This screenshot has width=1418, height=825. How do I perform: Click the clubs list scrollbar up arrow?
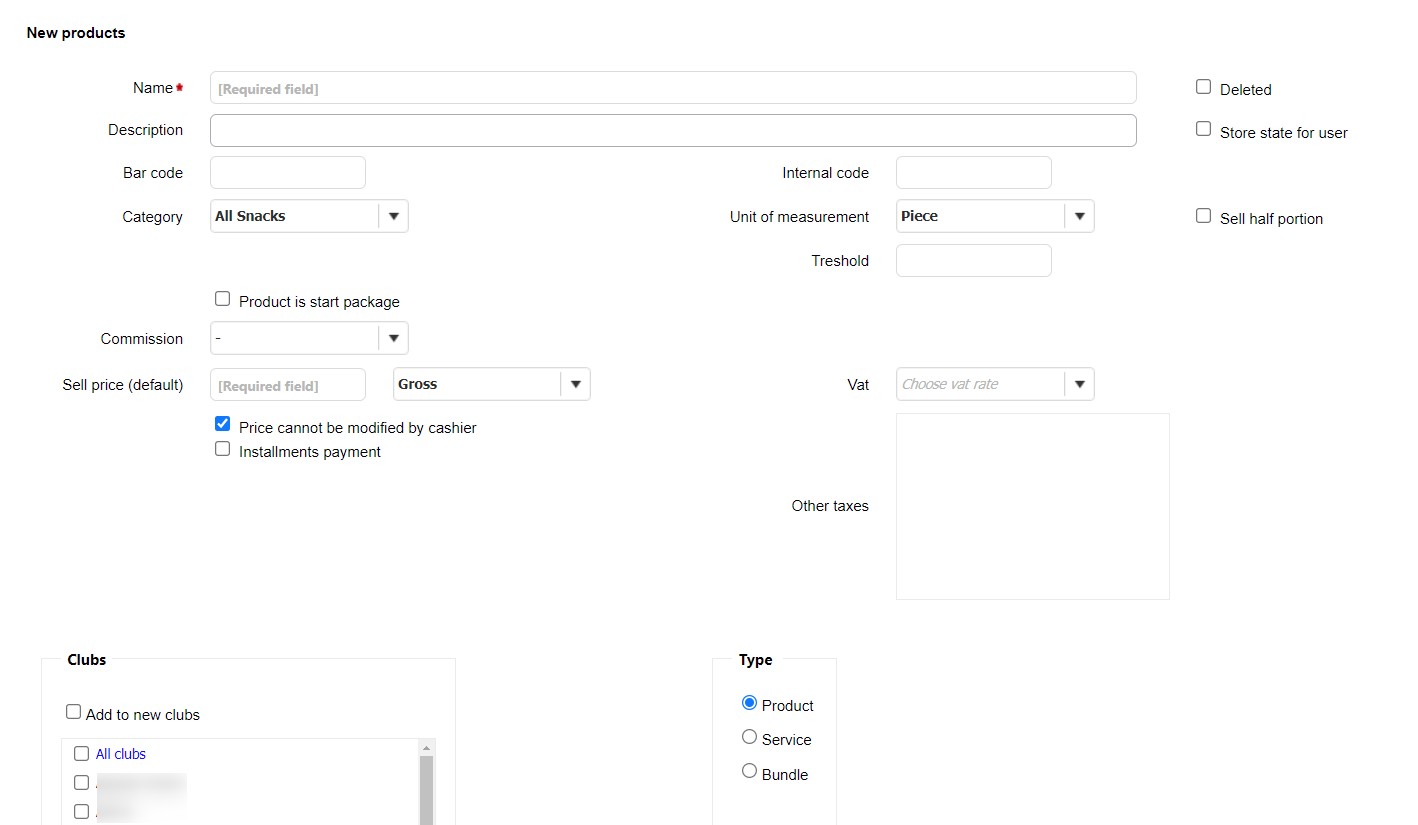point(427,748)
